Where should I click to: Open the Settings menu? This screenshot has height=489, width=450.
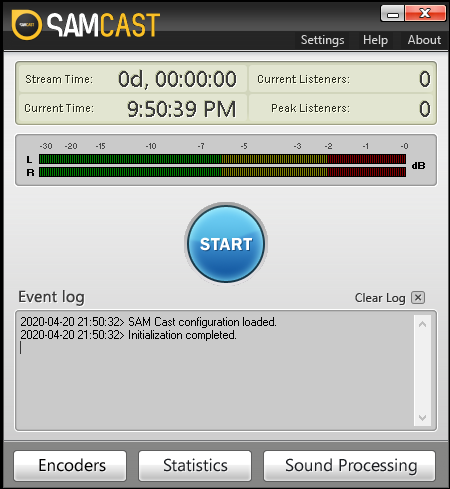322,40
